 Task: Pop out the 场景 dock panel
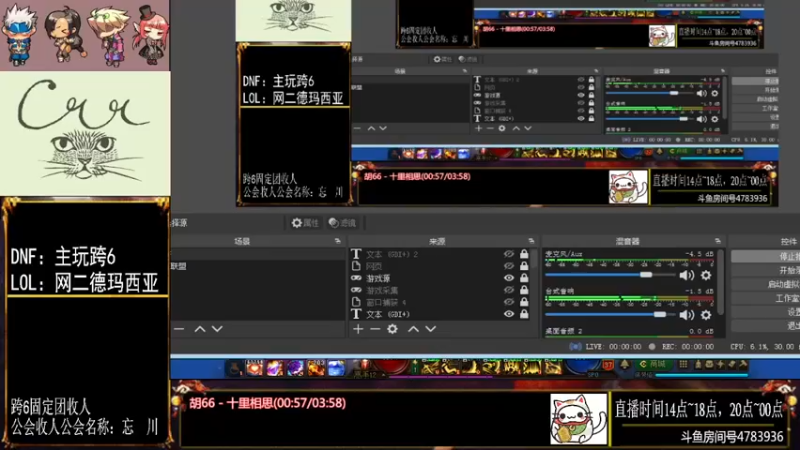coord(337,241)
